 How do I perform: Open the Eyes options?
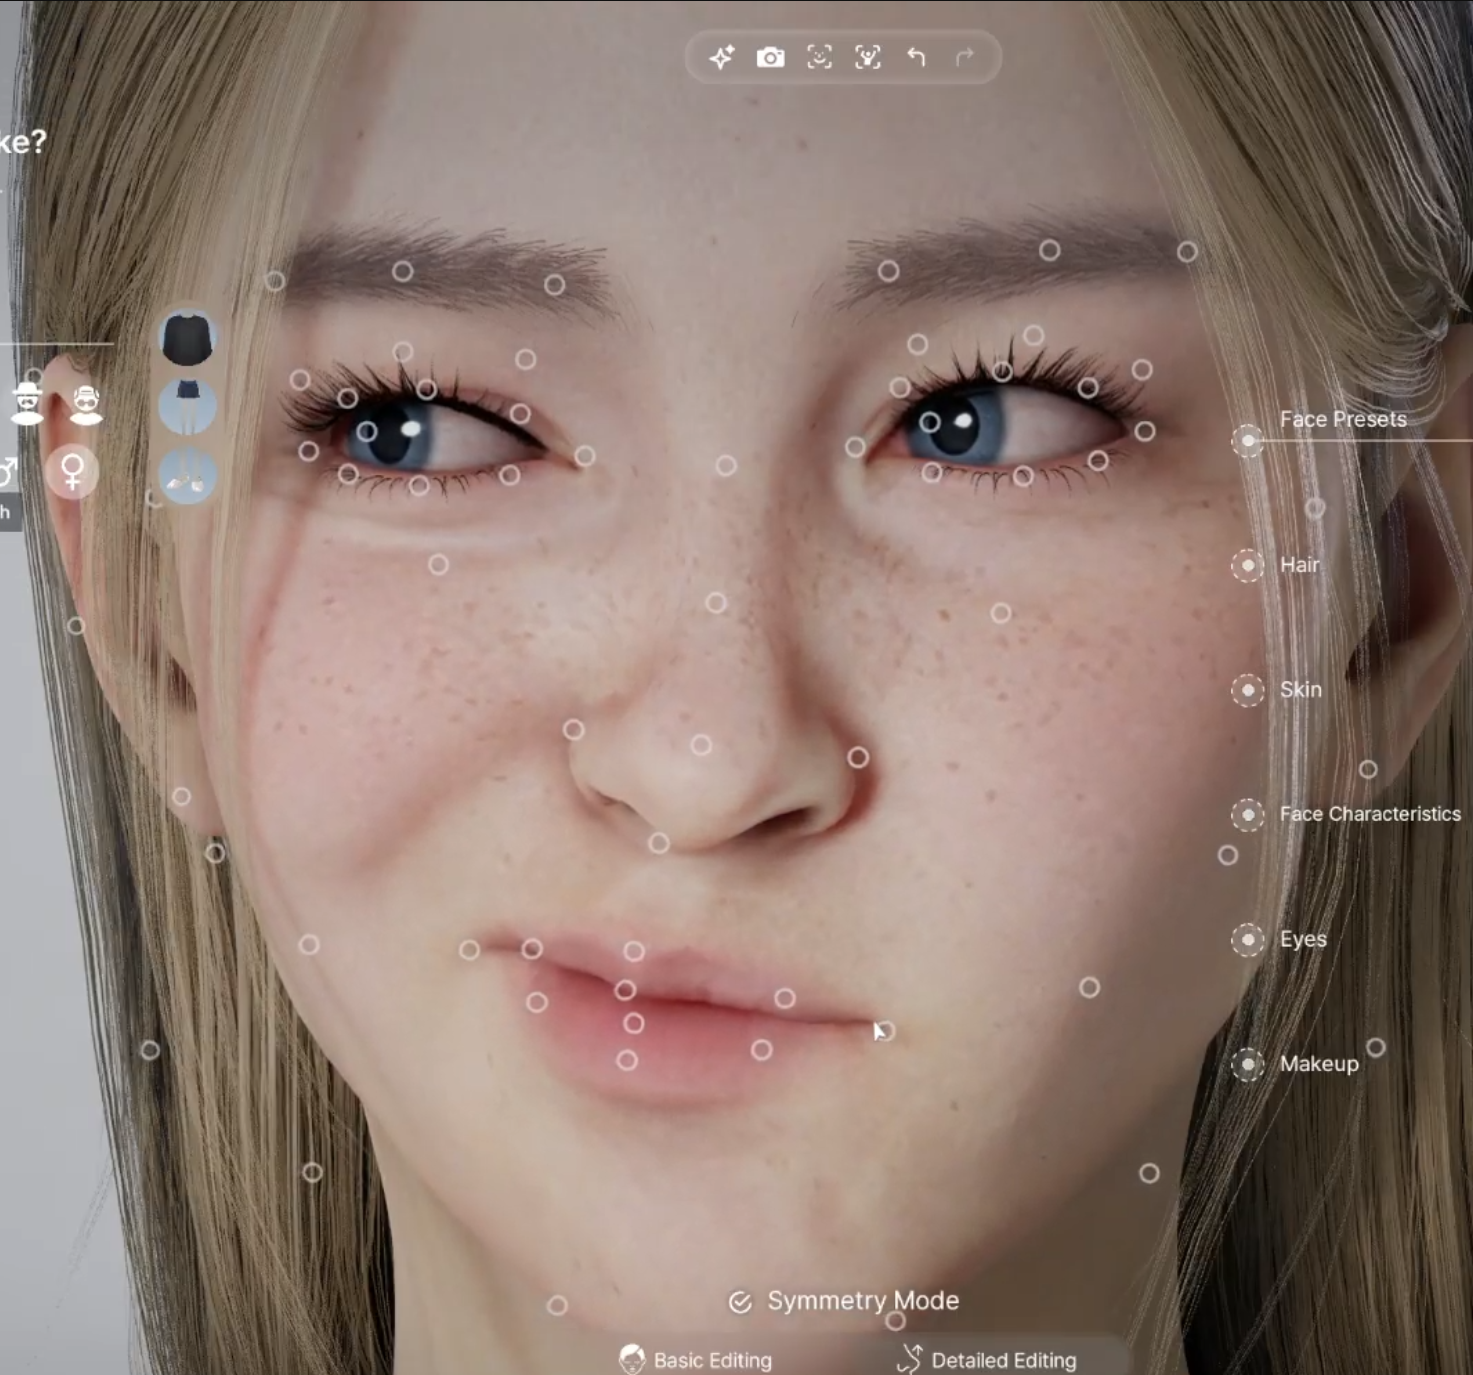pyautogui.click(x=1248, y=940)
